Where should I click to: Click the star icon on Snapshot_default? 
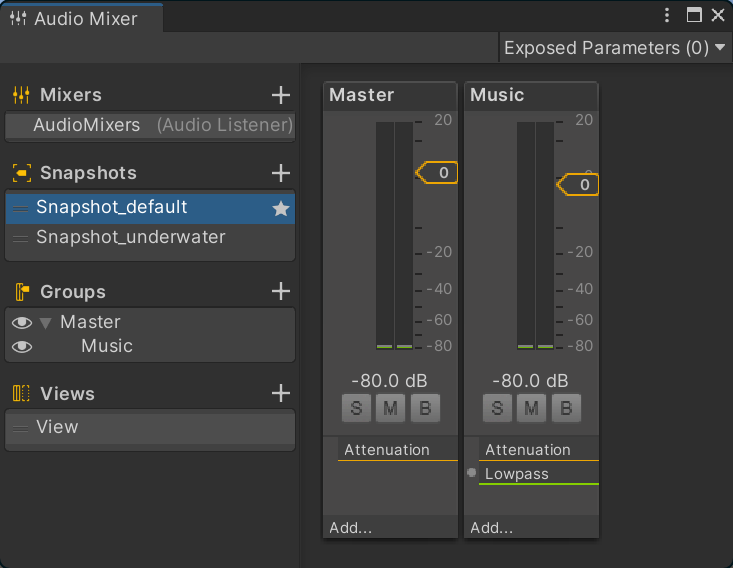pyautogui.click(x=281, y=209)
